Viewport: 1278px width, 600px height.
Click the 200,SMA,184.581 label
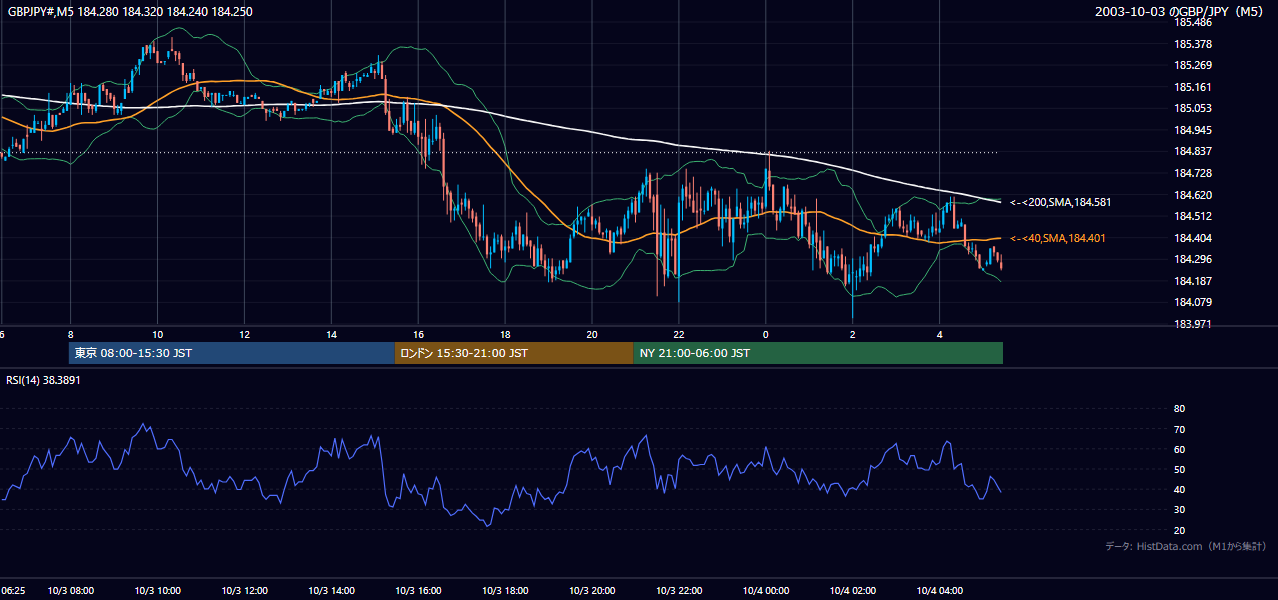pyautogui.click(x=1060, y=202)
